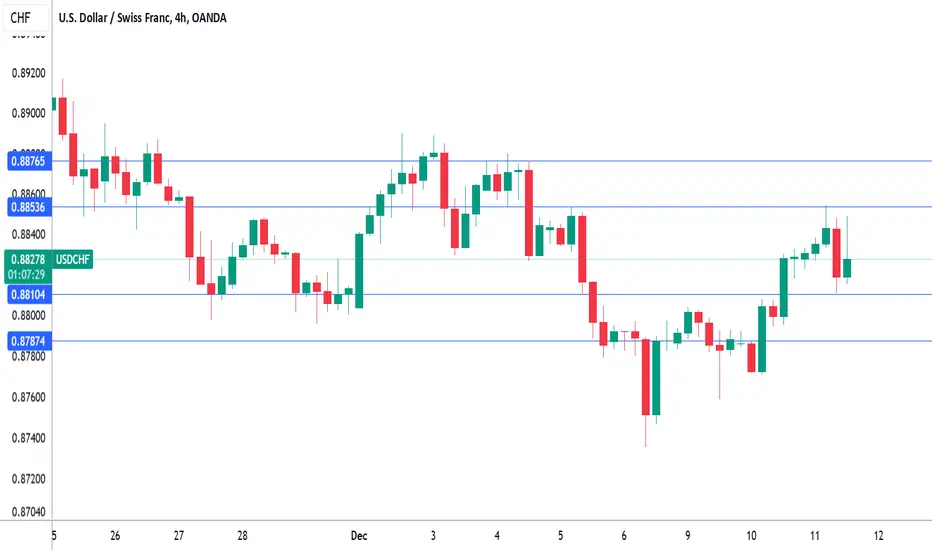Click the horizontal line at 0.87874

tap(492, 341)
